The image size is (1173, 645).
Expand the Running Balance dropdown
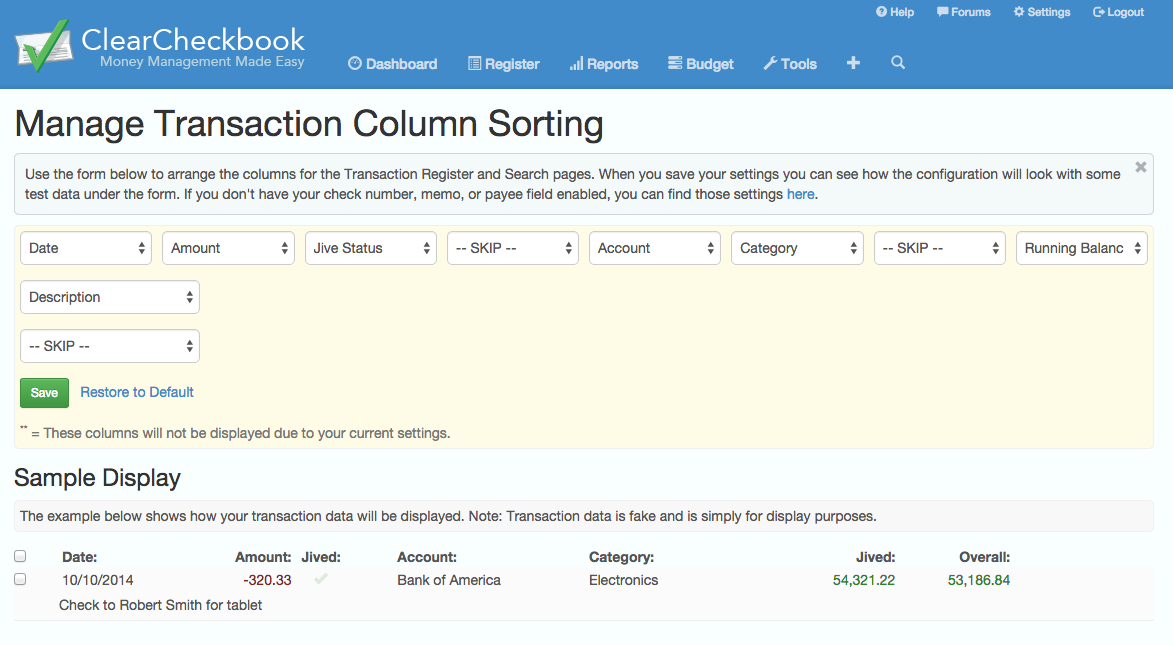coord(1082,248)
